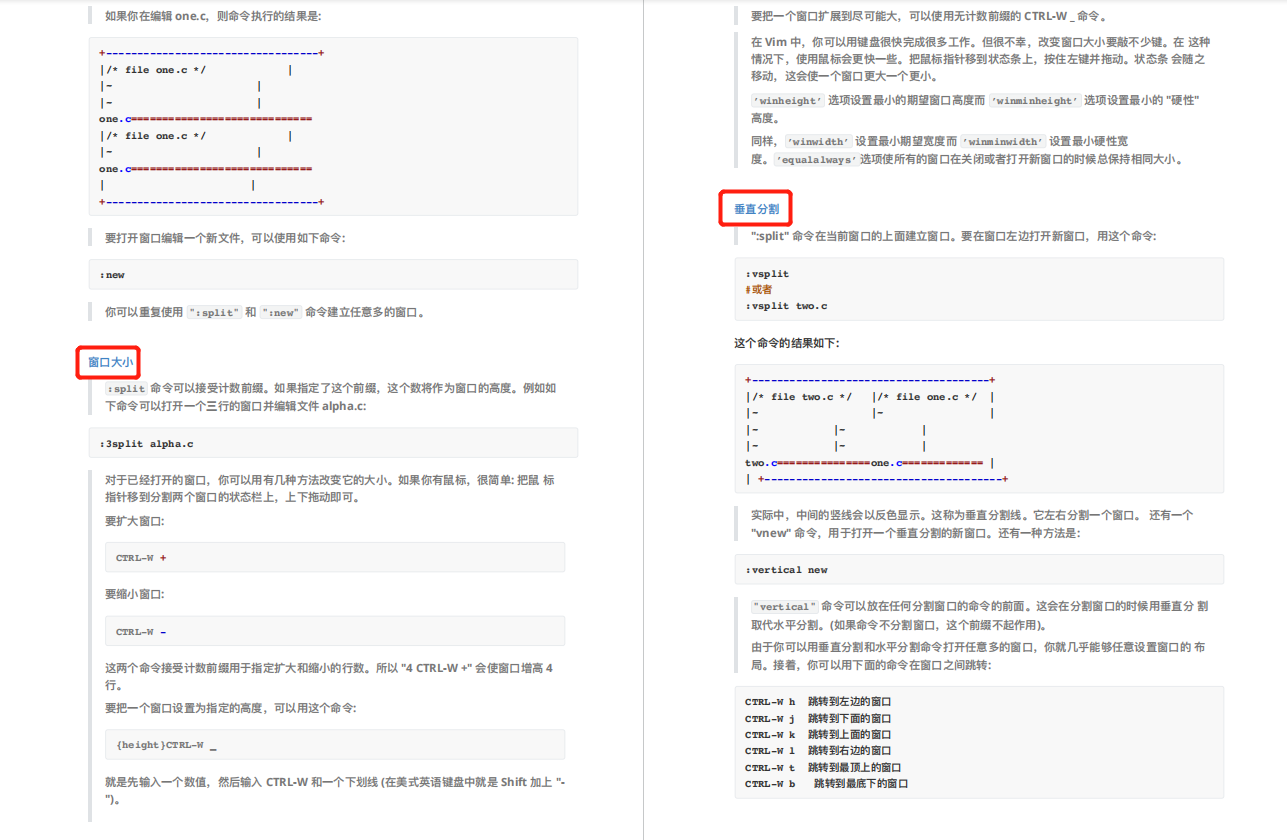Select the 'winminheight' option code span
The width and height of the screenshot is (1287, 840).
tap(1034, 100)
